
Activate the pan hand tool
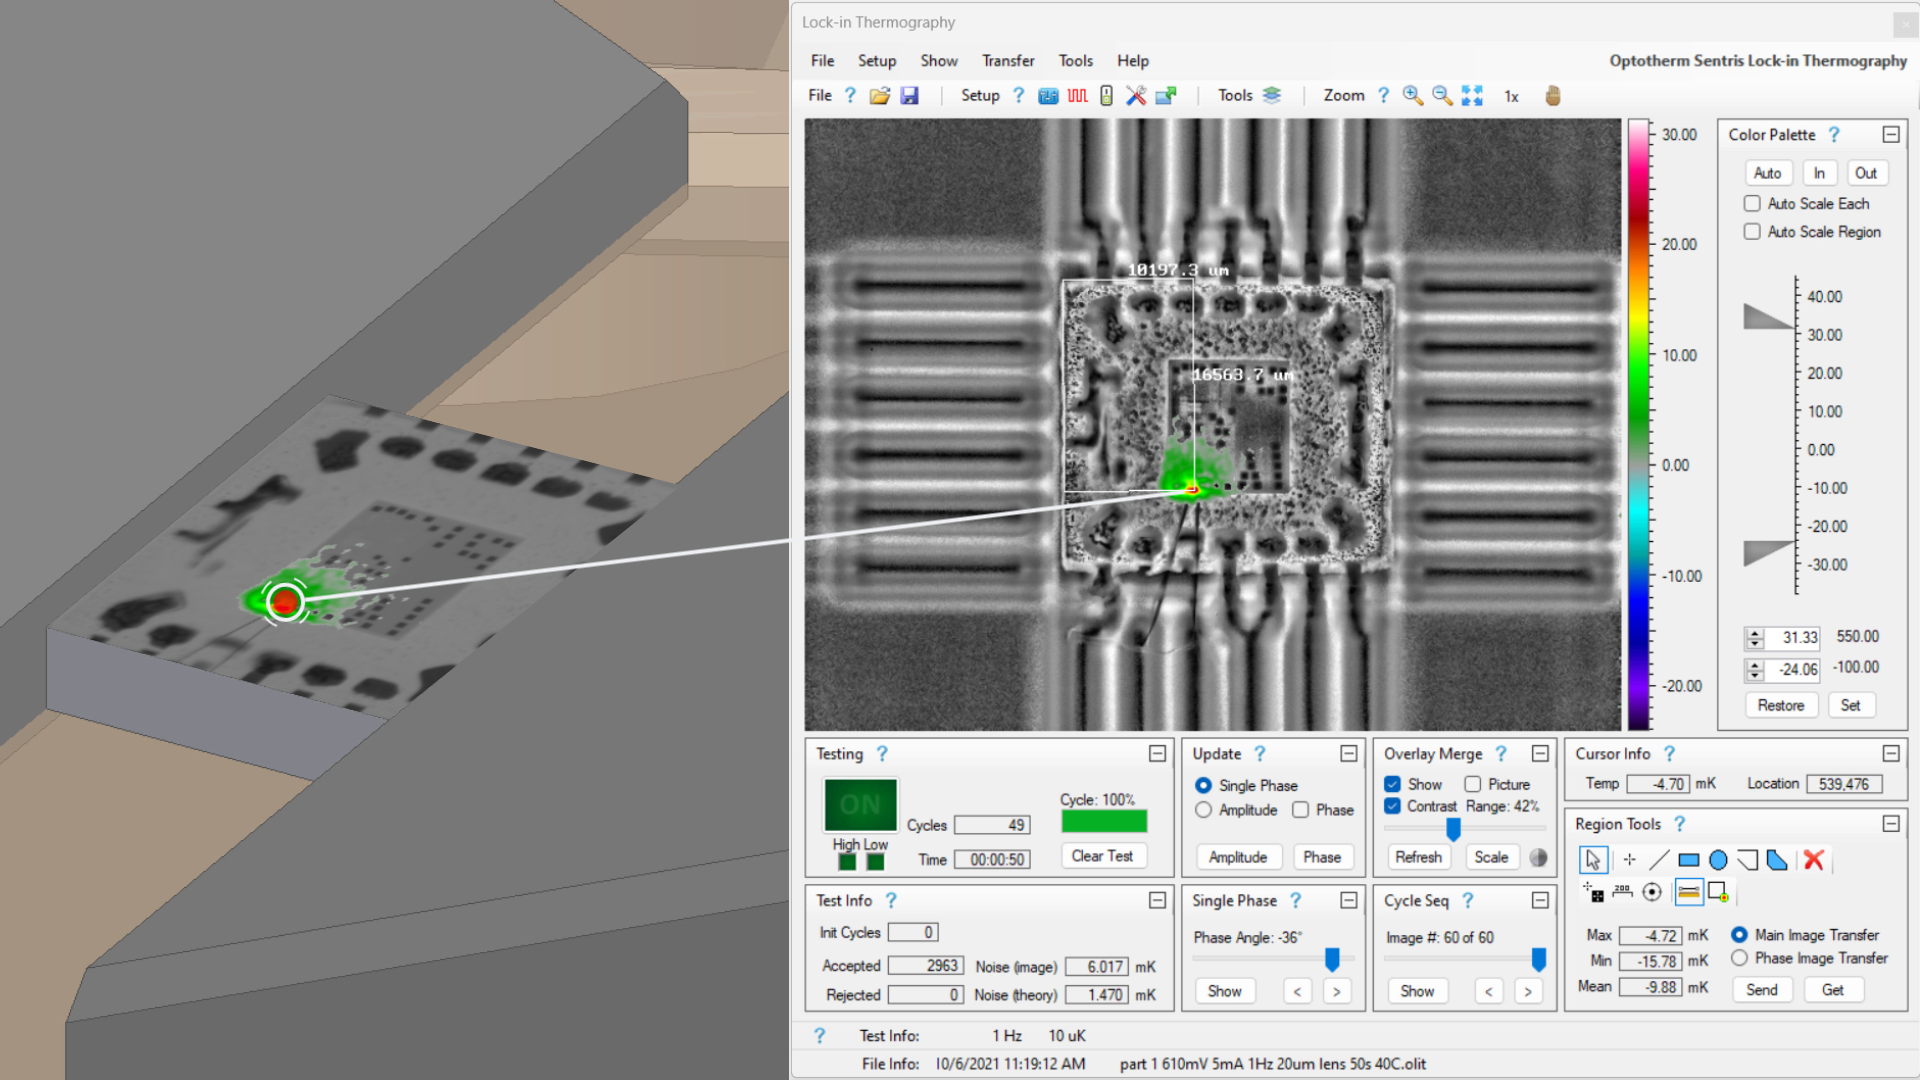pyautogui.click(x=1553, y=95)
